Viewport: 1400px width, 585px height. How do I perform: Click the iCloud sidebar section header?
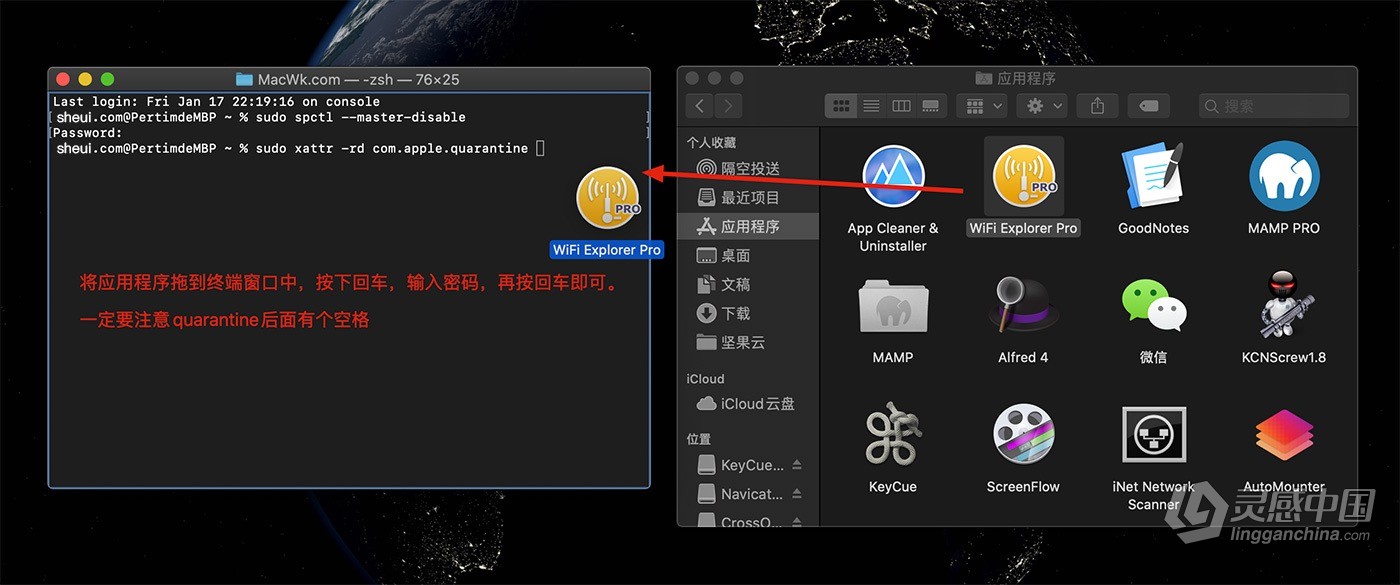(x=705, y=379)
